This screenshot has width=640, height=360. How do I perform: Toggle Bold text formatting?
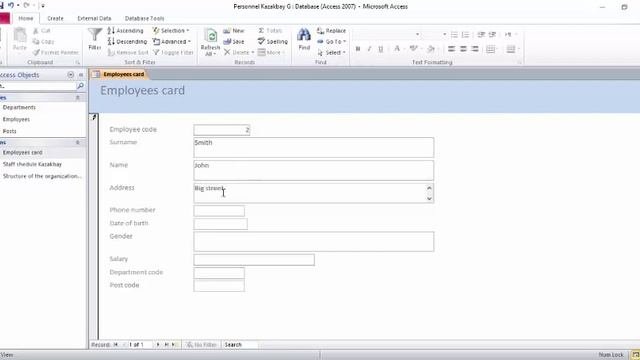[x=358, y=49]
